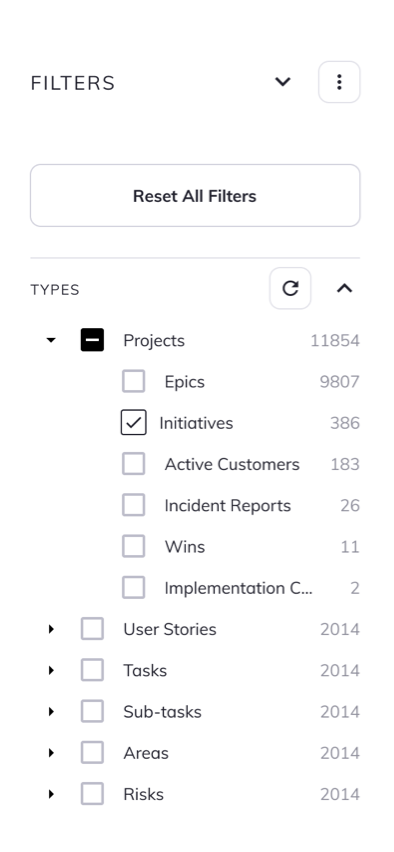Expand the Tasks tree arrow
Image resolution: width=394 pixels, height=852 pixels.
pos(51,671)
